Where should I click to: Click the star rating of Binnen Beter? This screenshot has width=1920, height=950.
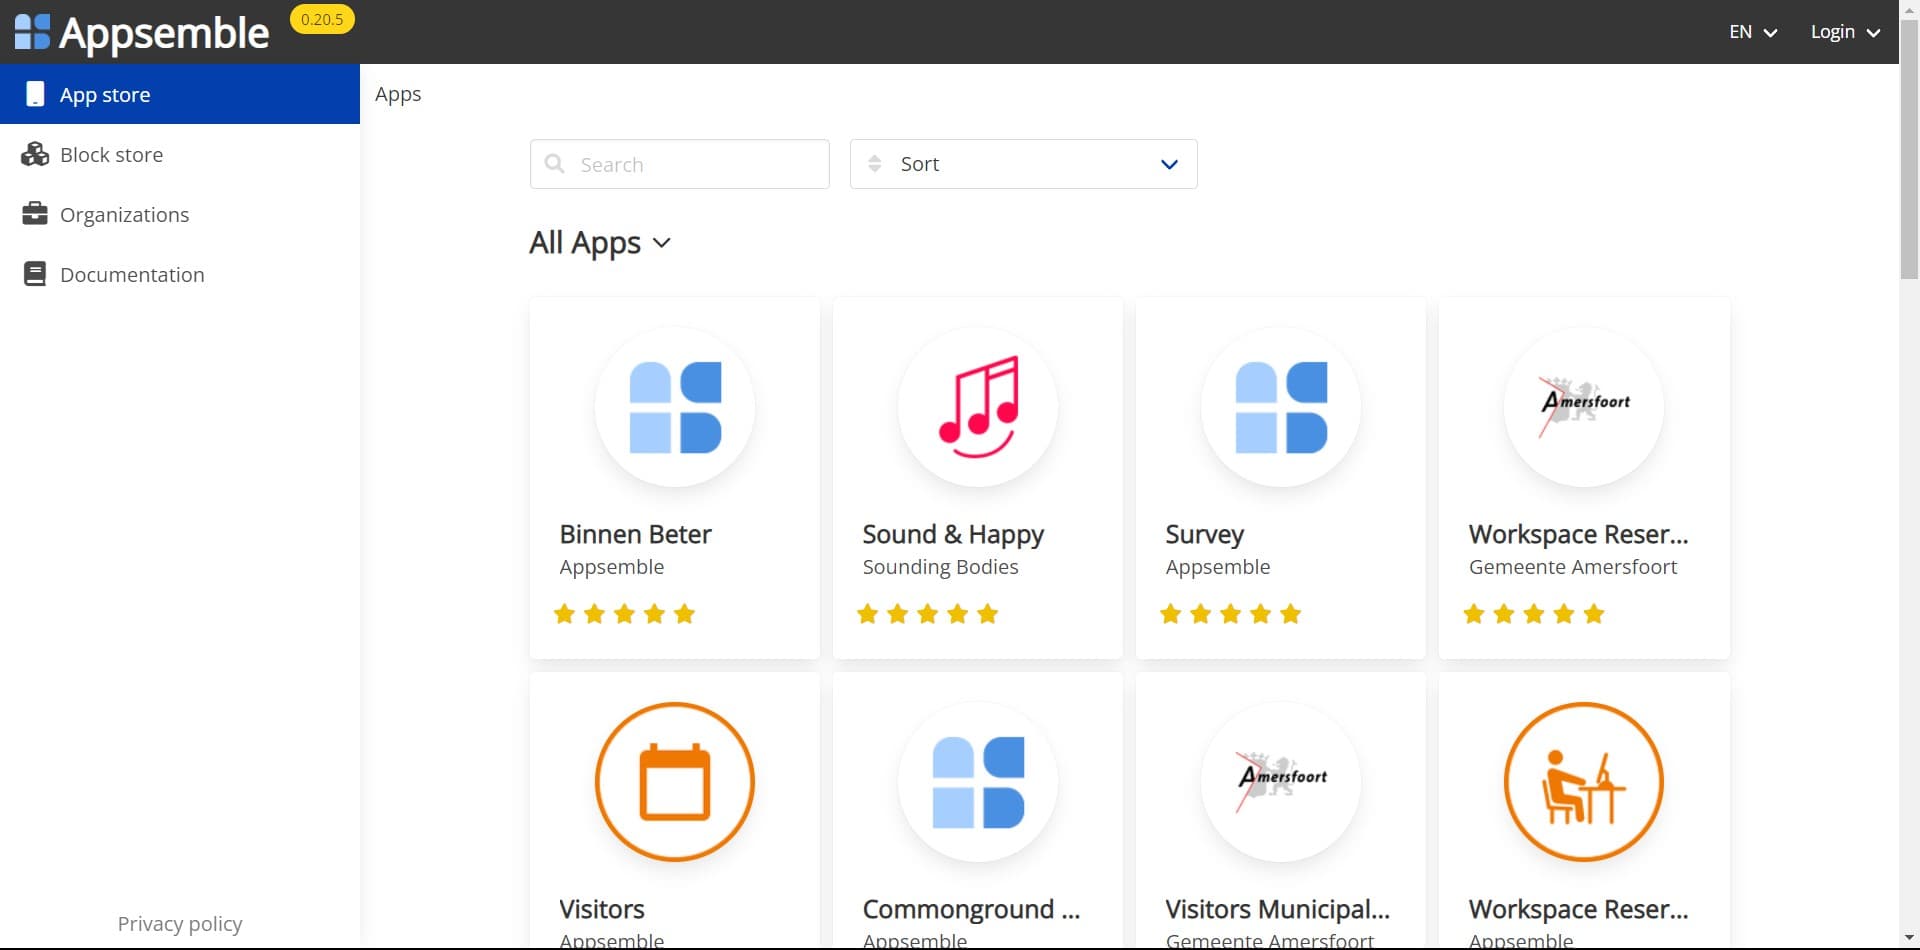tap(624, 614)
